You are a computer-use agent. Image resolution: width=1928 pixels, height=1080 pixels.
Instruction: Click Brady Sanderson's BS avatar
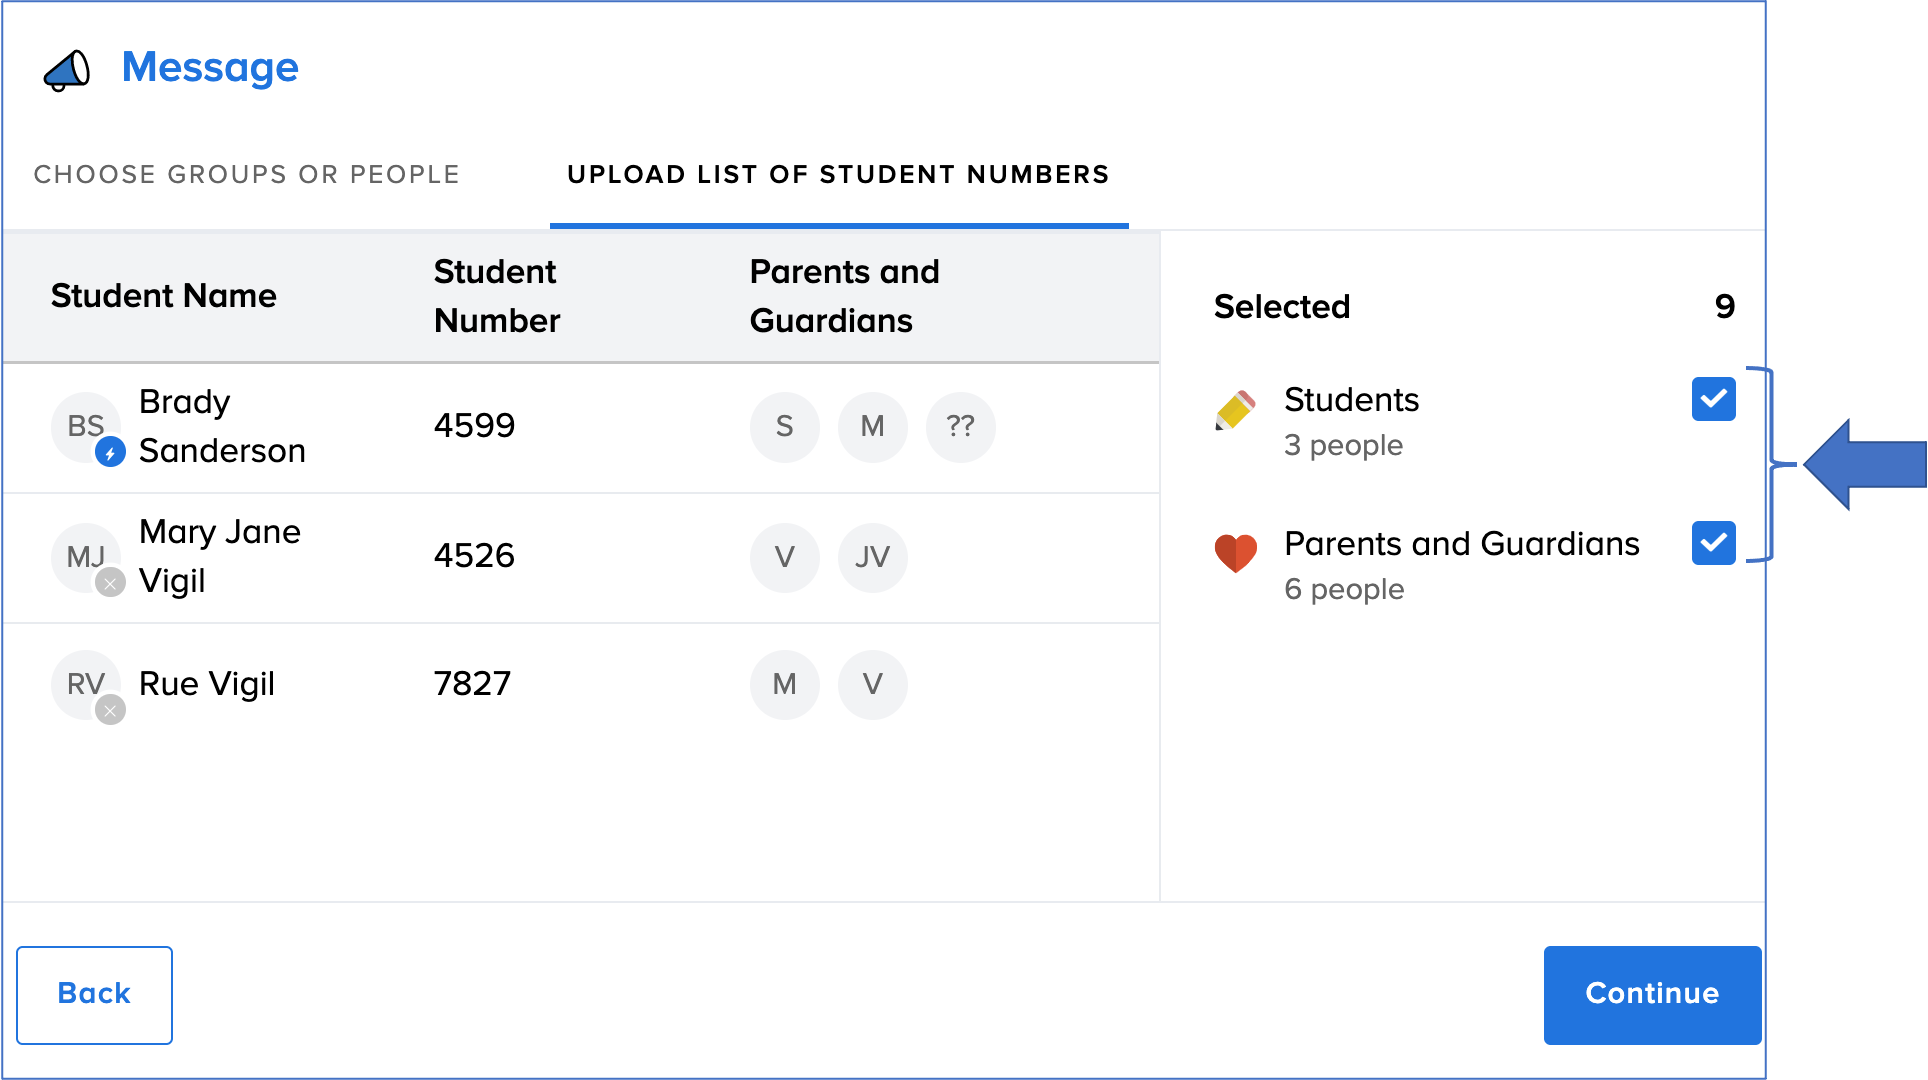click(x=86, y=427)
